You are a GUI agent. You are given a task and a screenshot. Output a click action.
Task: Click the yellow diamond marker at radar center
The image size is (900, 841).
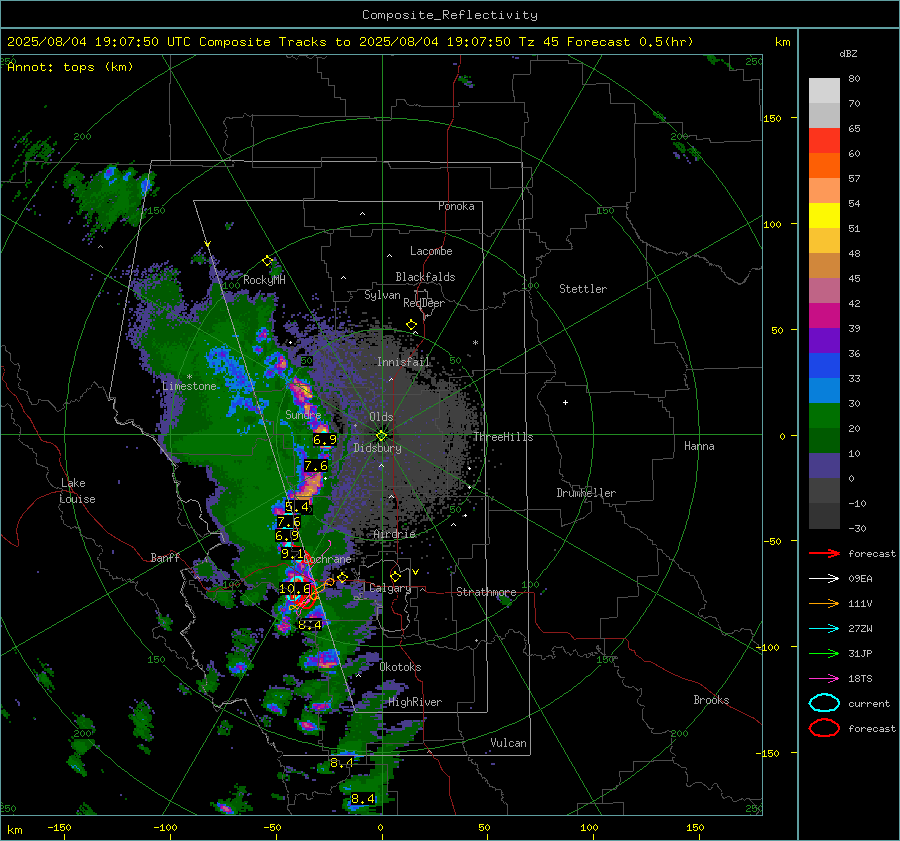(x=382, y=436)
